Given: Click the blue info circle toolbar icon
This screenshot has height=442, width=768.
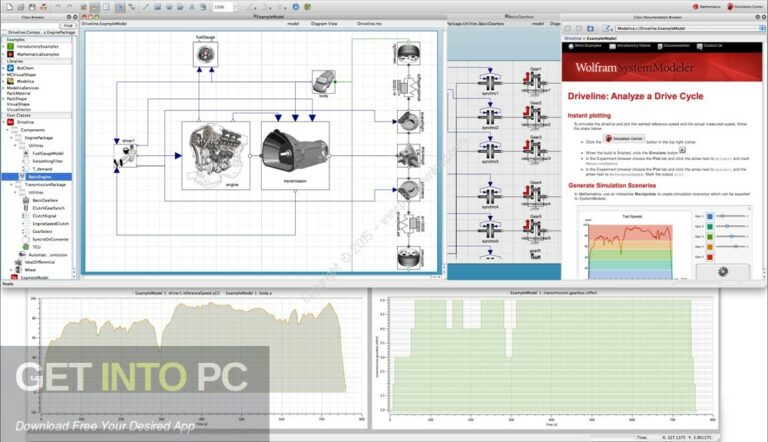Looking at the screenshot, I should pyautogui.click(x=296, y=7).
